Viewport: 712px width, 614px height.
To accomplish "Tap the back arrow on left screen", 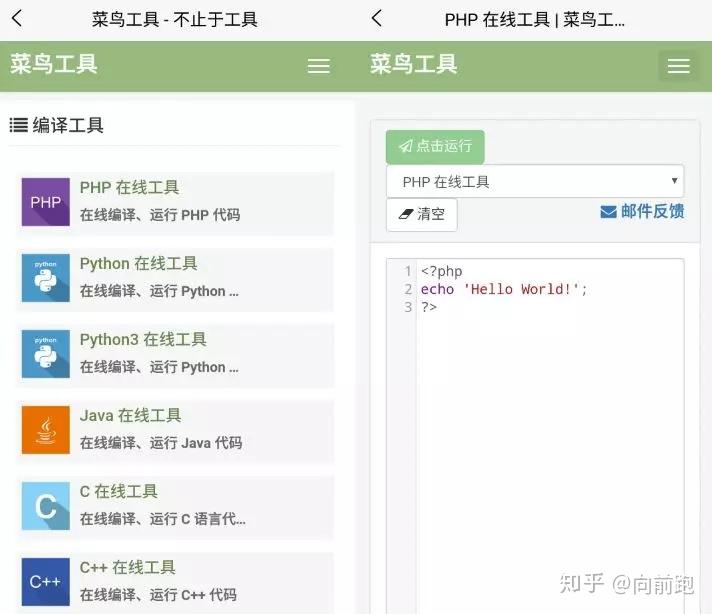I will pyautogui.click(x=17, y=19).
